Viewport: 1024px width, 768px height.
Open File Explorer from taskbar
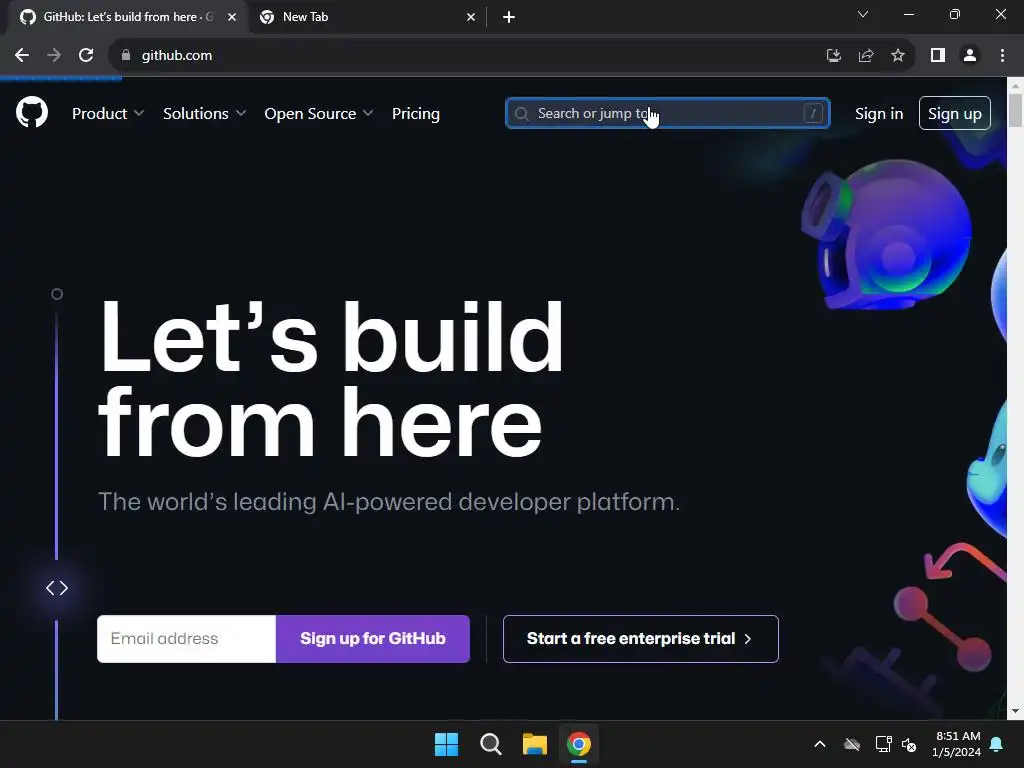(x=534, y=744)
